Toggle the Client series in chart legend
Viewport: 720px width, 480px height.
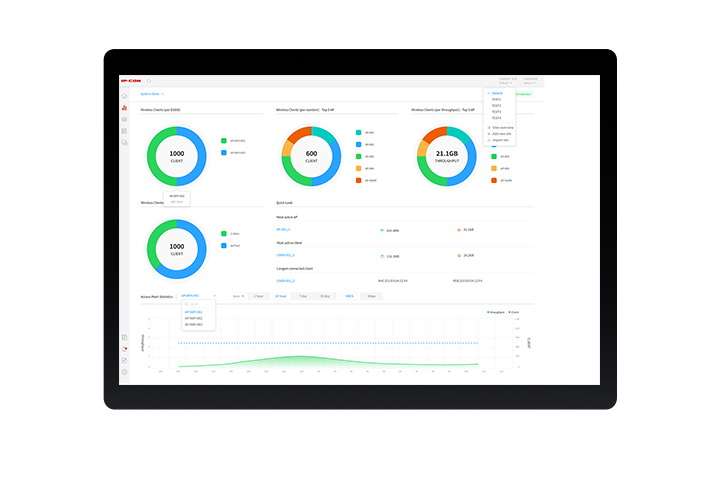[x=514, y=312]
